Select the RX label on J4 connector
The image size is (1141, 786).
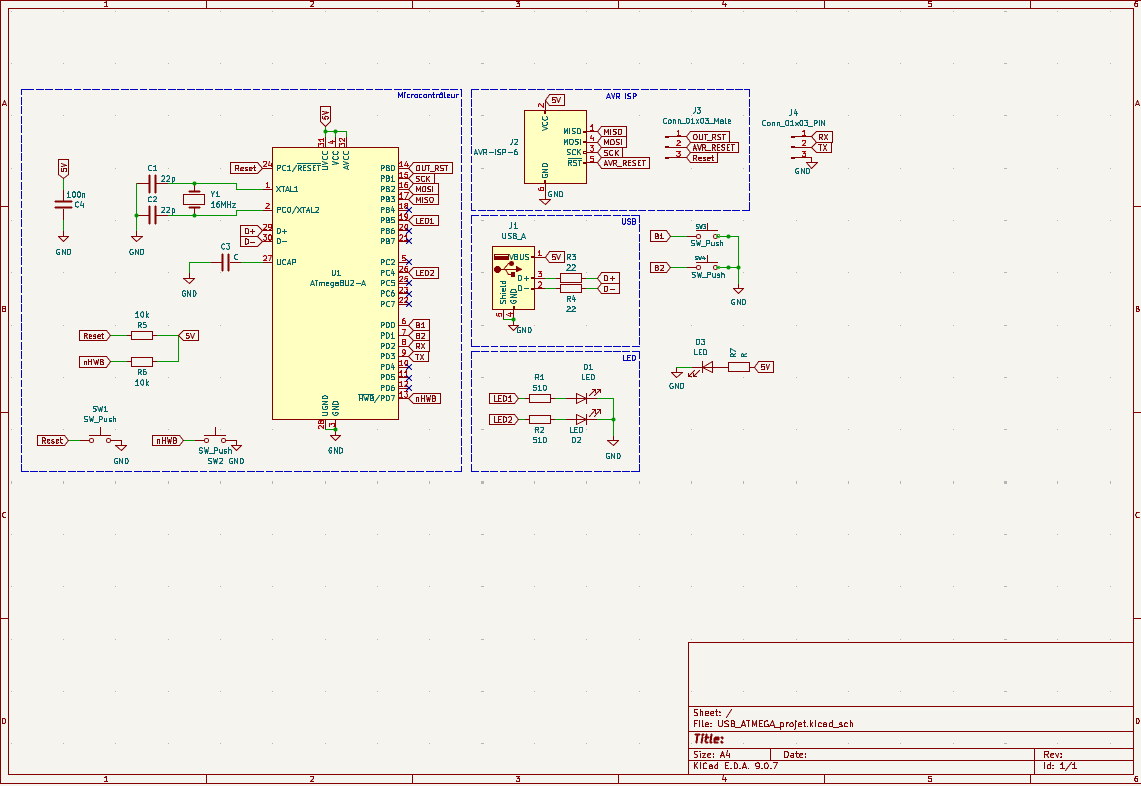click(823, 137)
